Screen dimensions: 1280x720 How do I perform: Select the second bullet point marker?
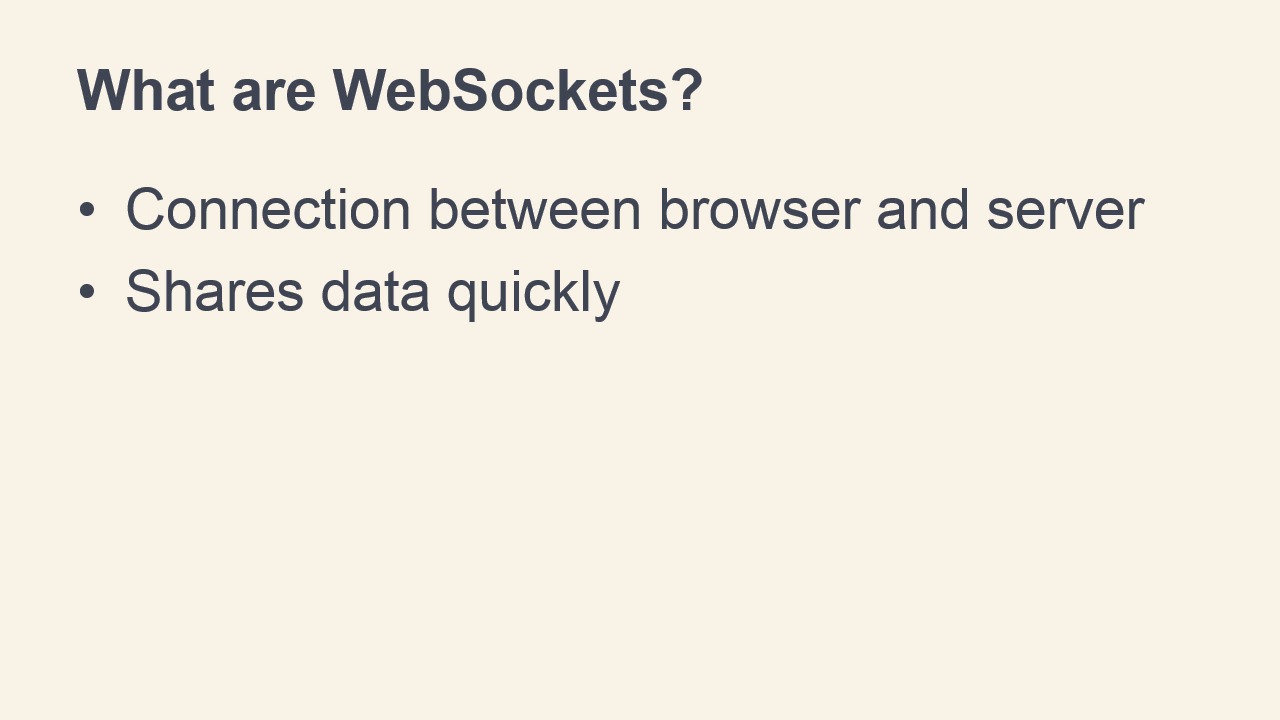[87, 292]
